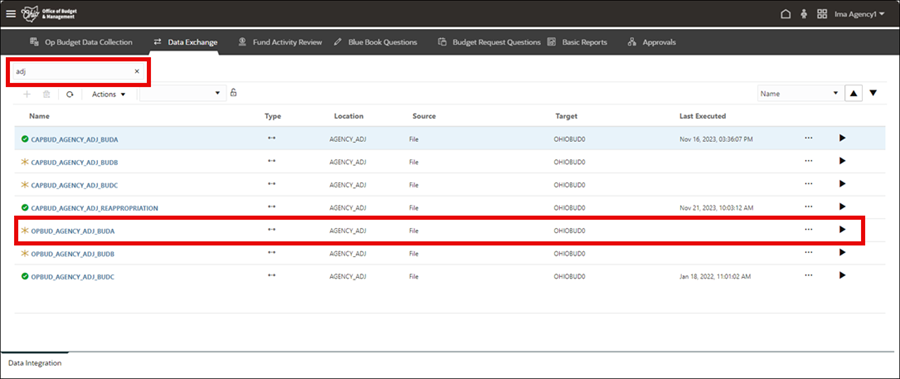The image size is (900, 379).
Task: Open the ellipsis menu for OPBUD_AGENCY_ADJ_BUDC
Action: point(808,275)
